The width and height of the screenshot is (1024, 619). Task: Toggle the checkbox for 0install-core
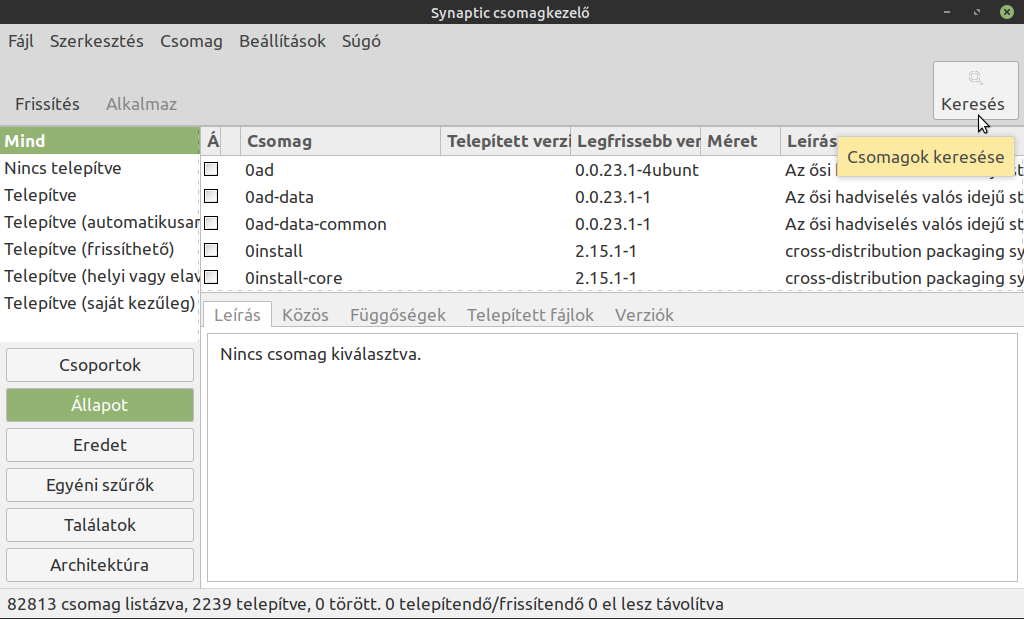(x=211, y=277)
